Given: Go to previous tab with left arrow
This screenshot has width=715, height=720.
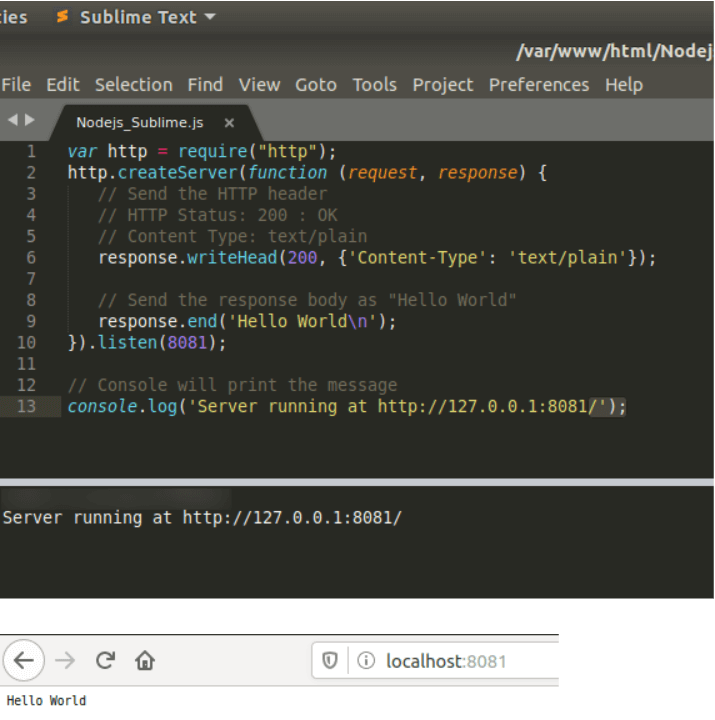Looking at the screenshot, I should tap(13, 120).
